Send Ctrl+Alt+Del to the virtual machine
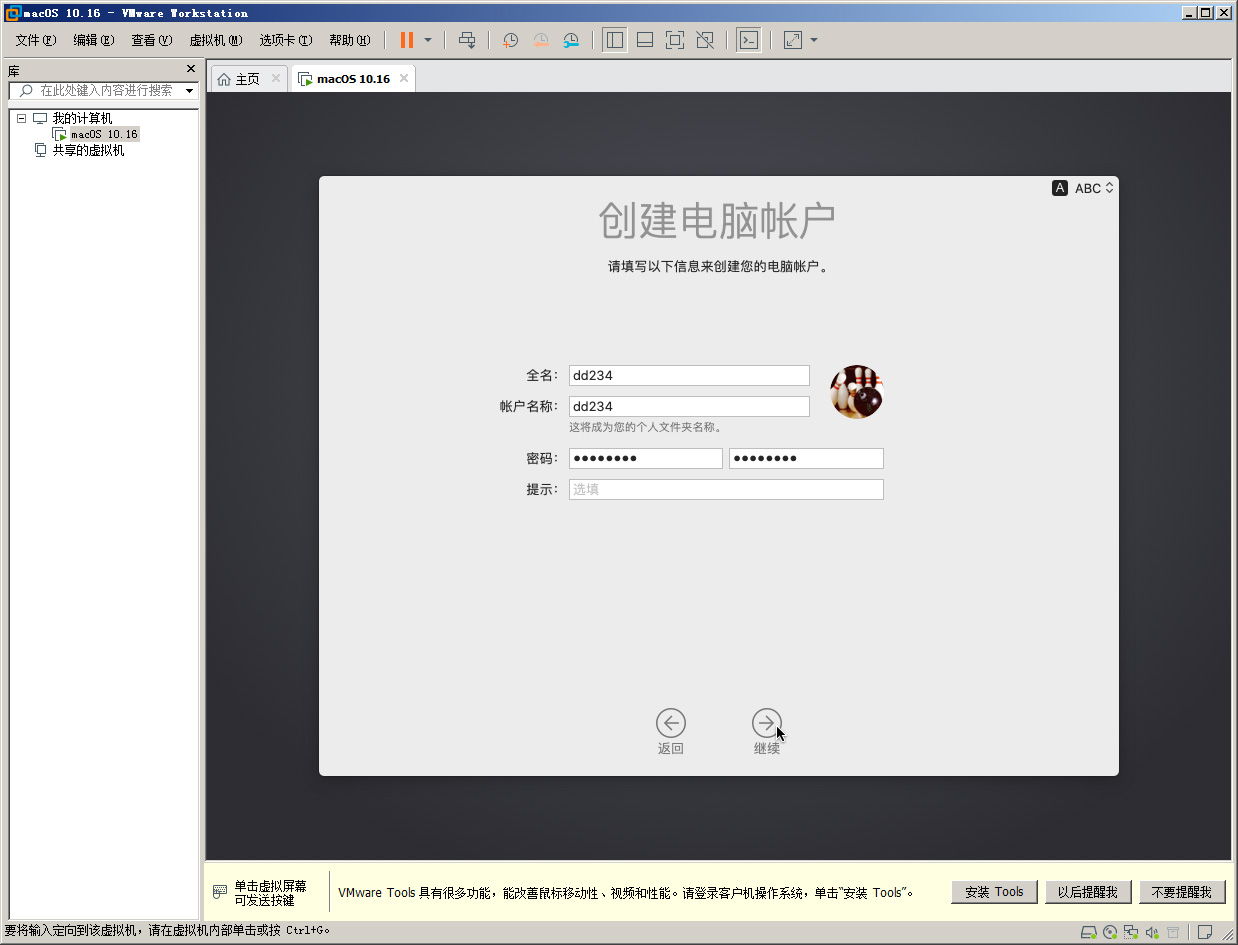 [467, 40]
